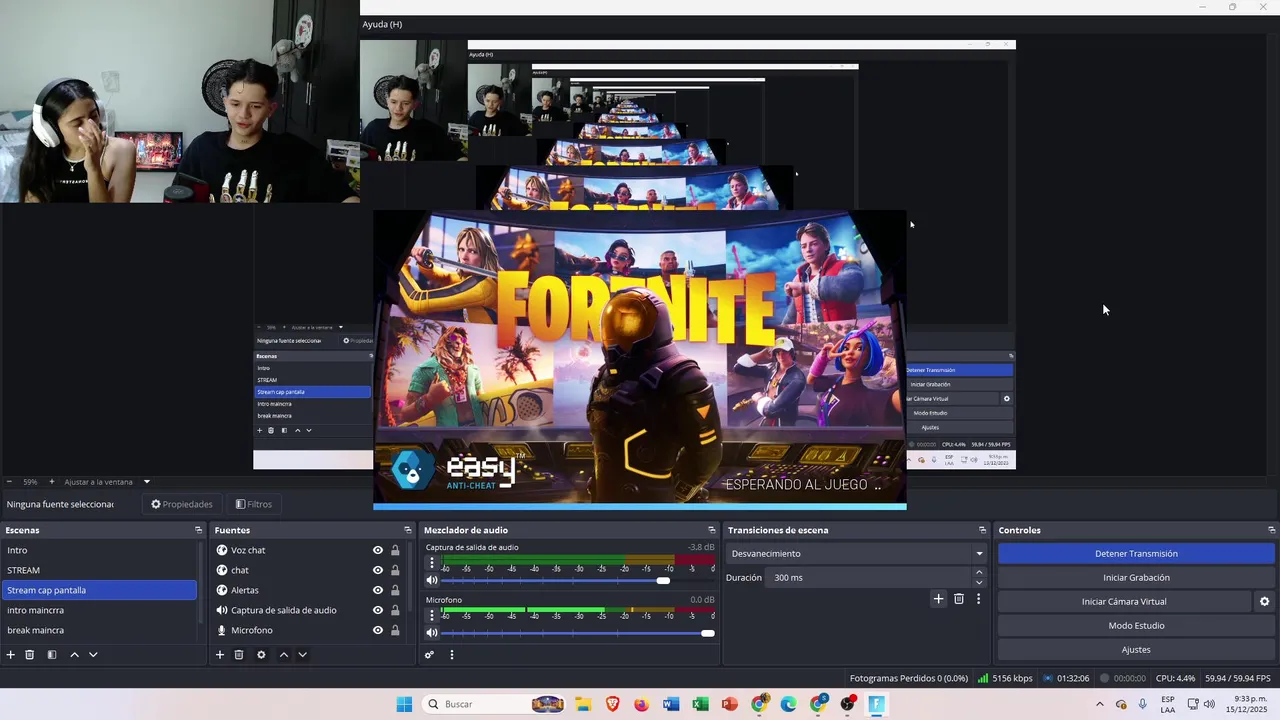Switch to STREAM scene
The width and height of the screenshot is (1280, 720).
[99, 570]
